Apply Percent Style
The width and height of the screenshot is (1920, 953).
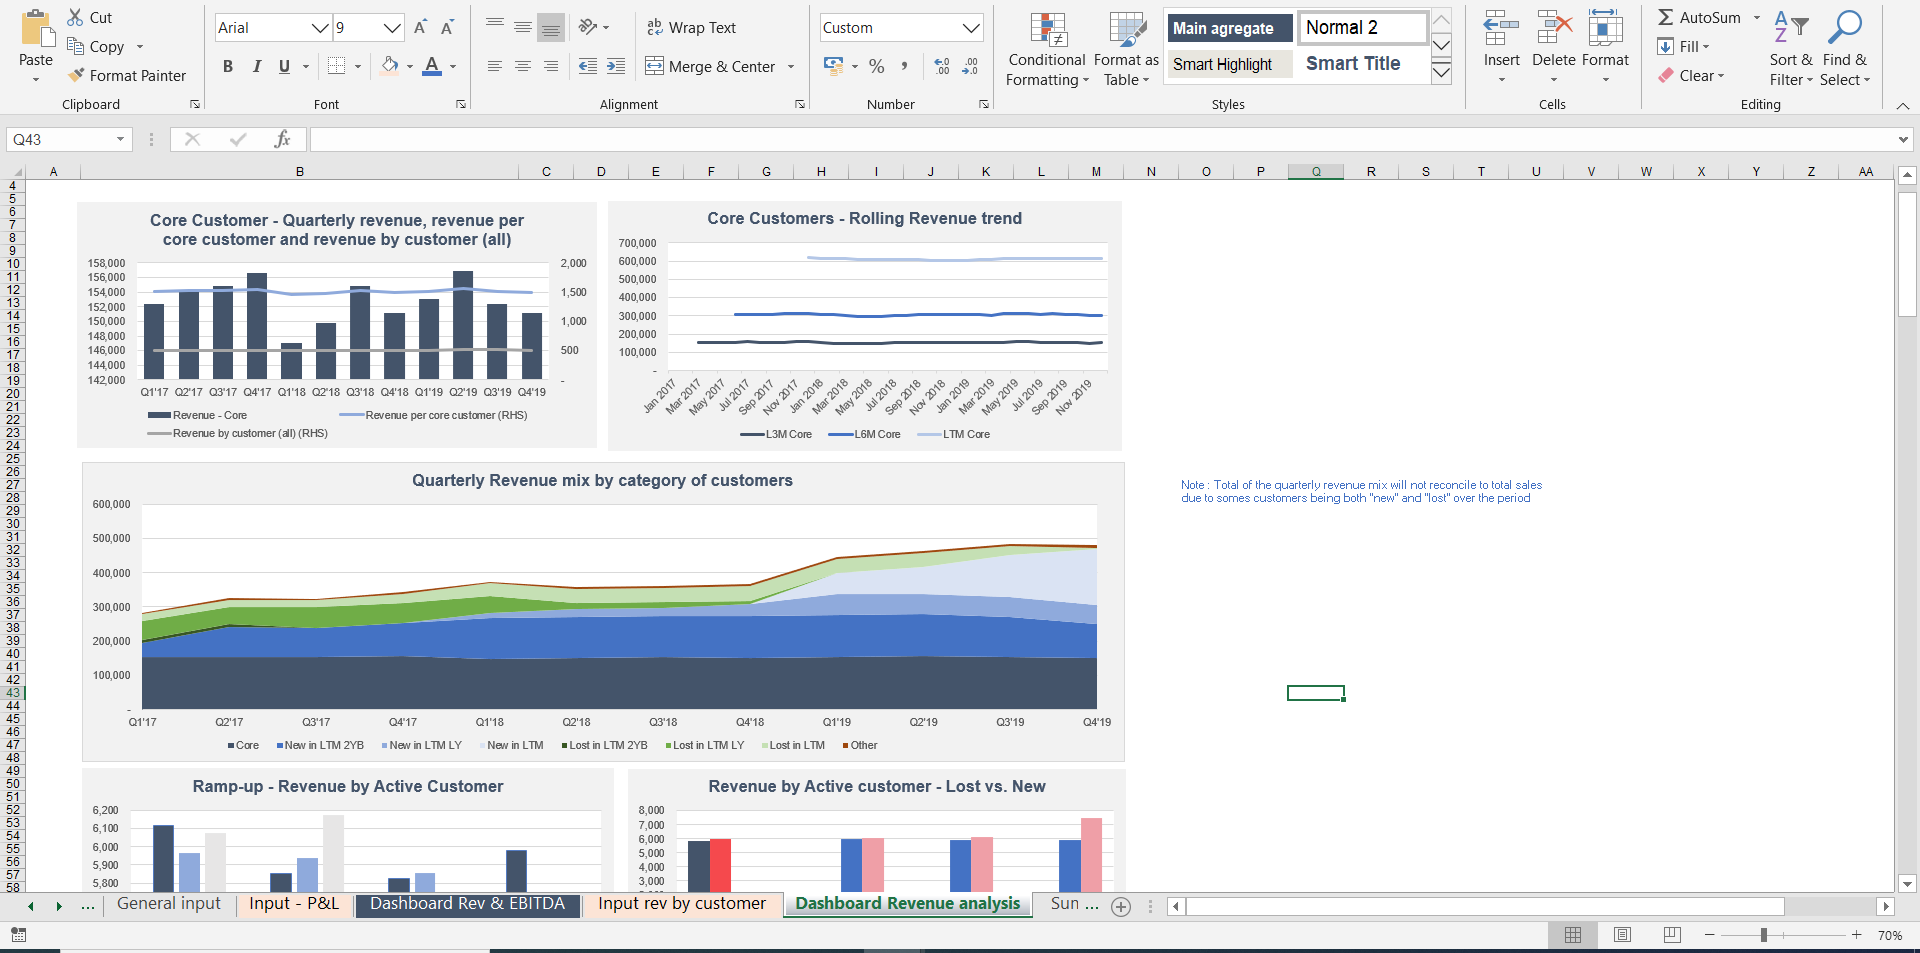[877, 66]
